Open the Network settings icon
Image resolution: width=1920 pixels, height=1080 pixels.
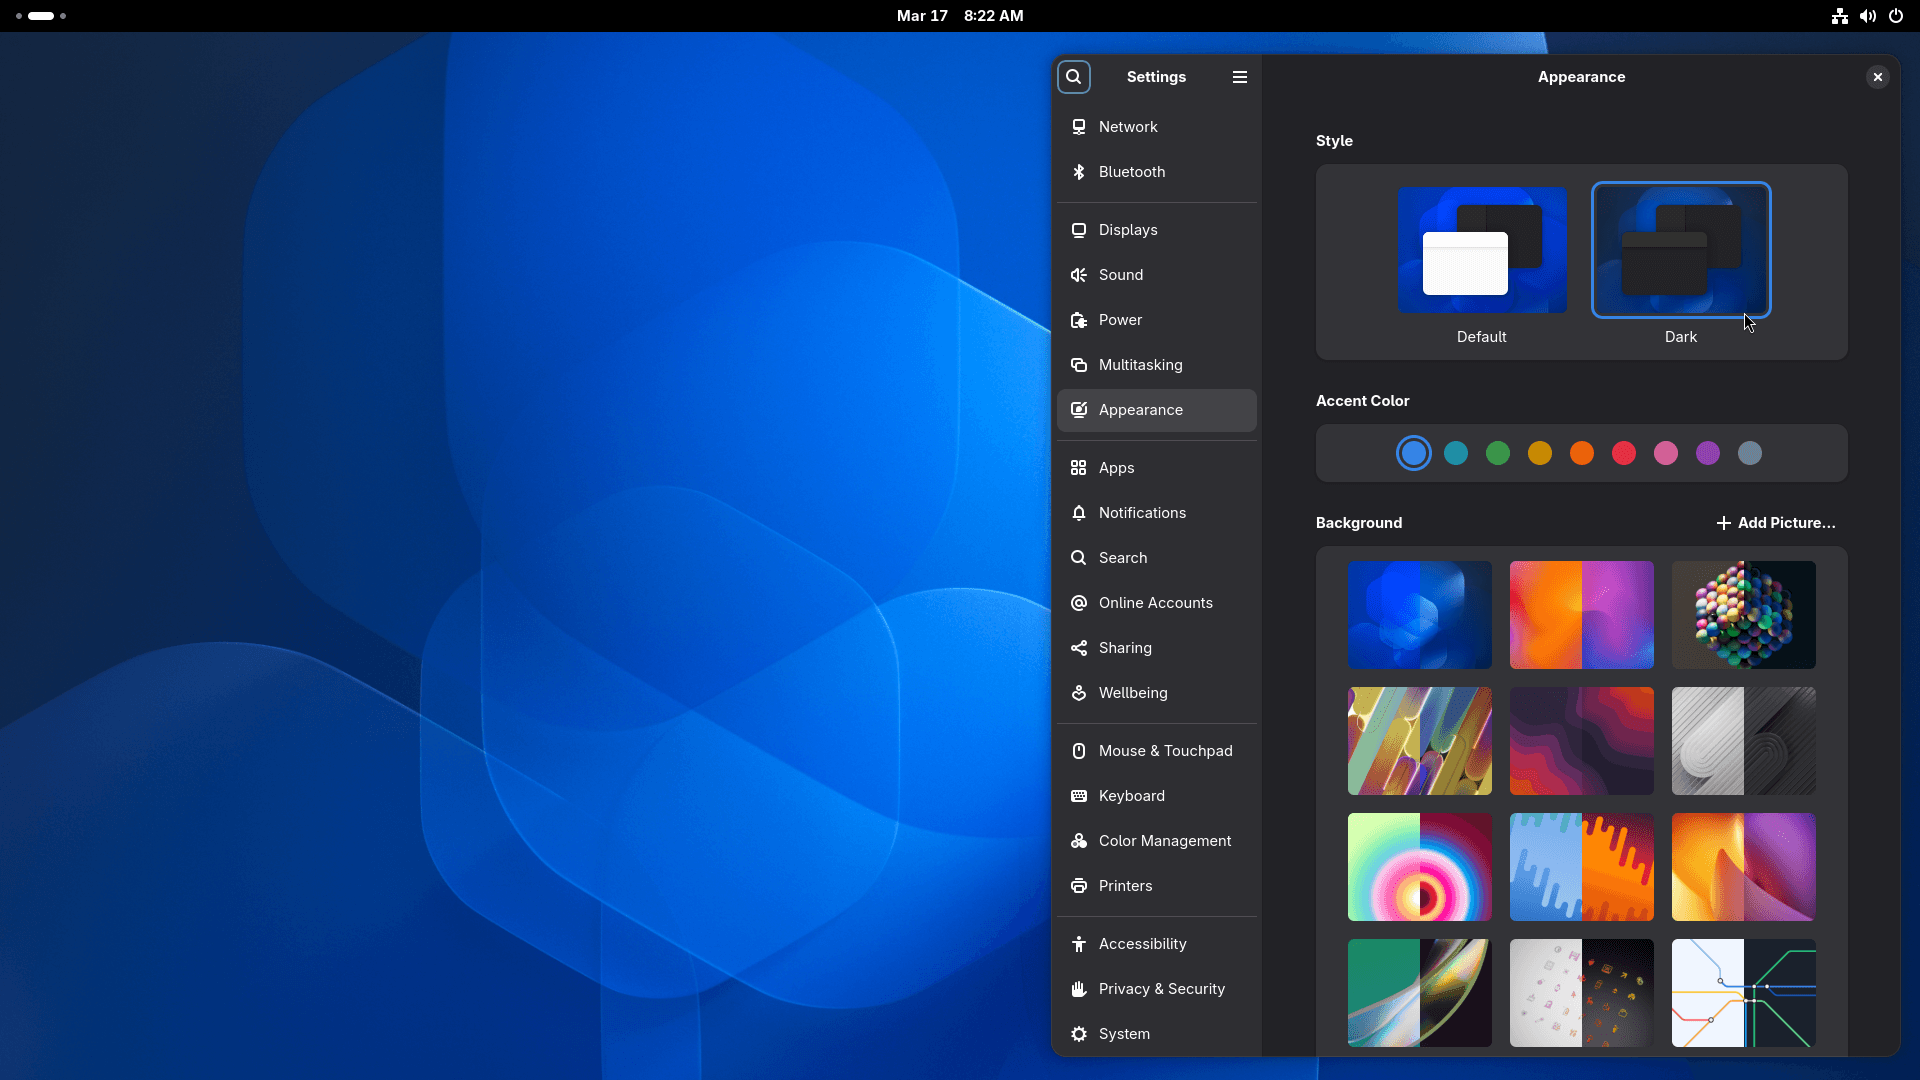[1080, 127]
